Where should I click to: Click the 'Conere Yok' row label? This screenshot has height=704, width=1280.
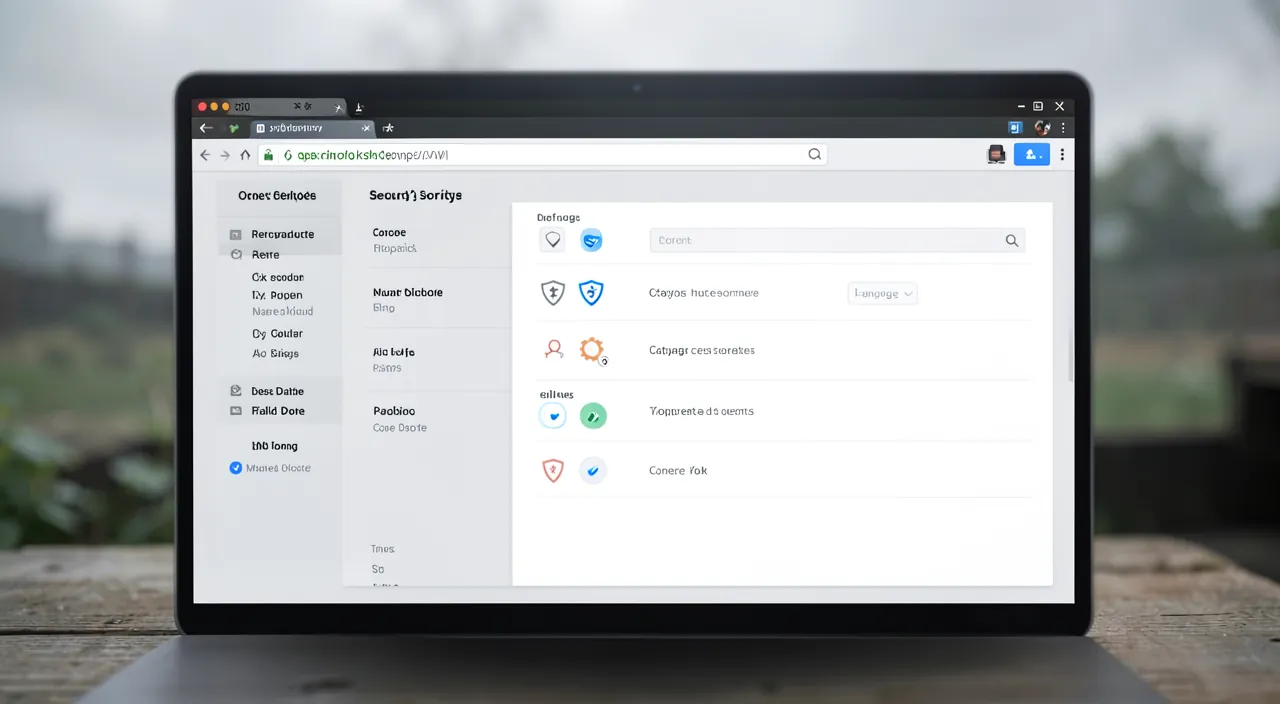click(x=678, y=470)
